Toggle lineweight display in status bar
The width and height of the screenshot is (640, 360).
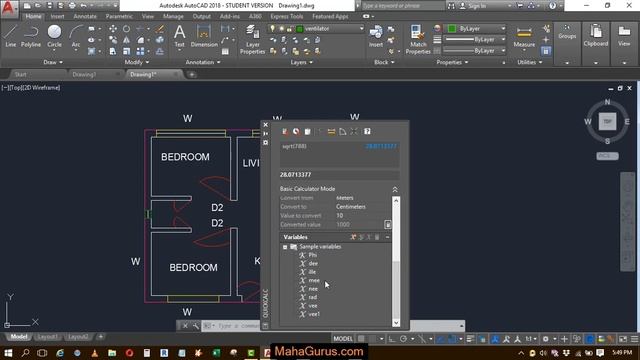tap(470, 339)
